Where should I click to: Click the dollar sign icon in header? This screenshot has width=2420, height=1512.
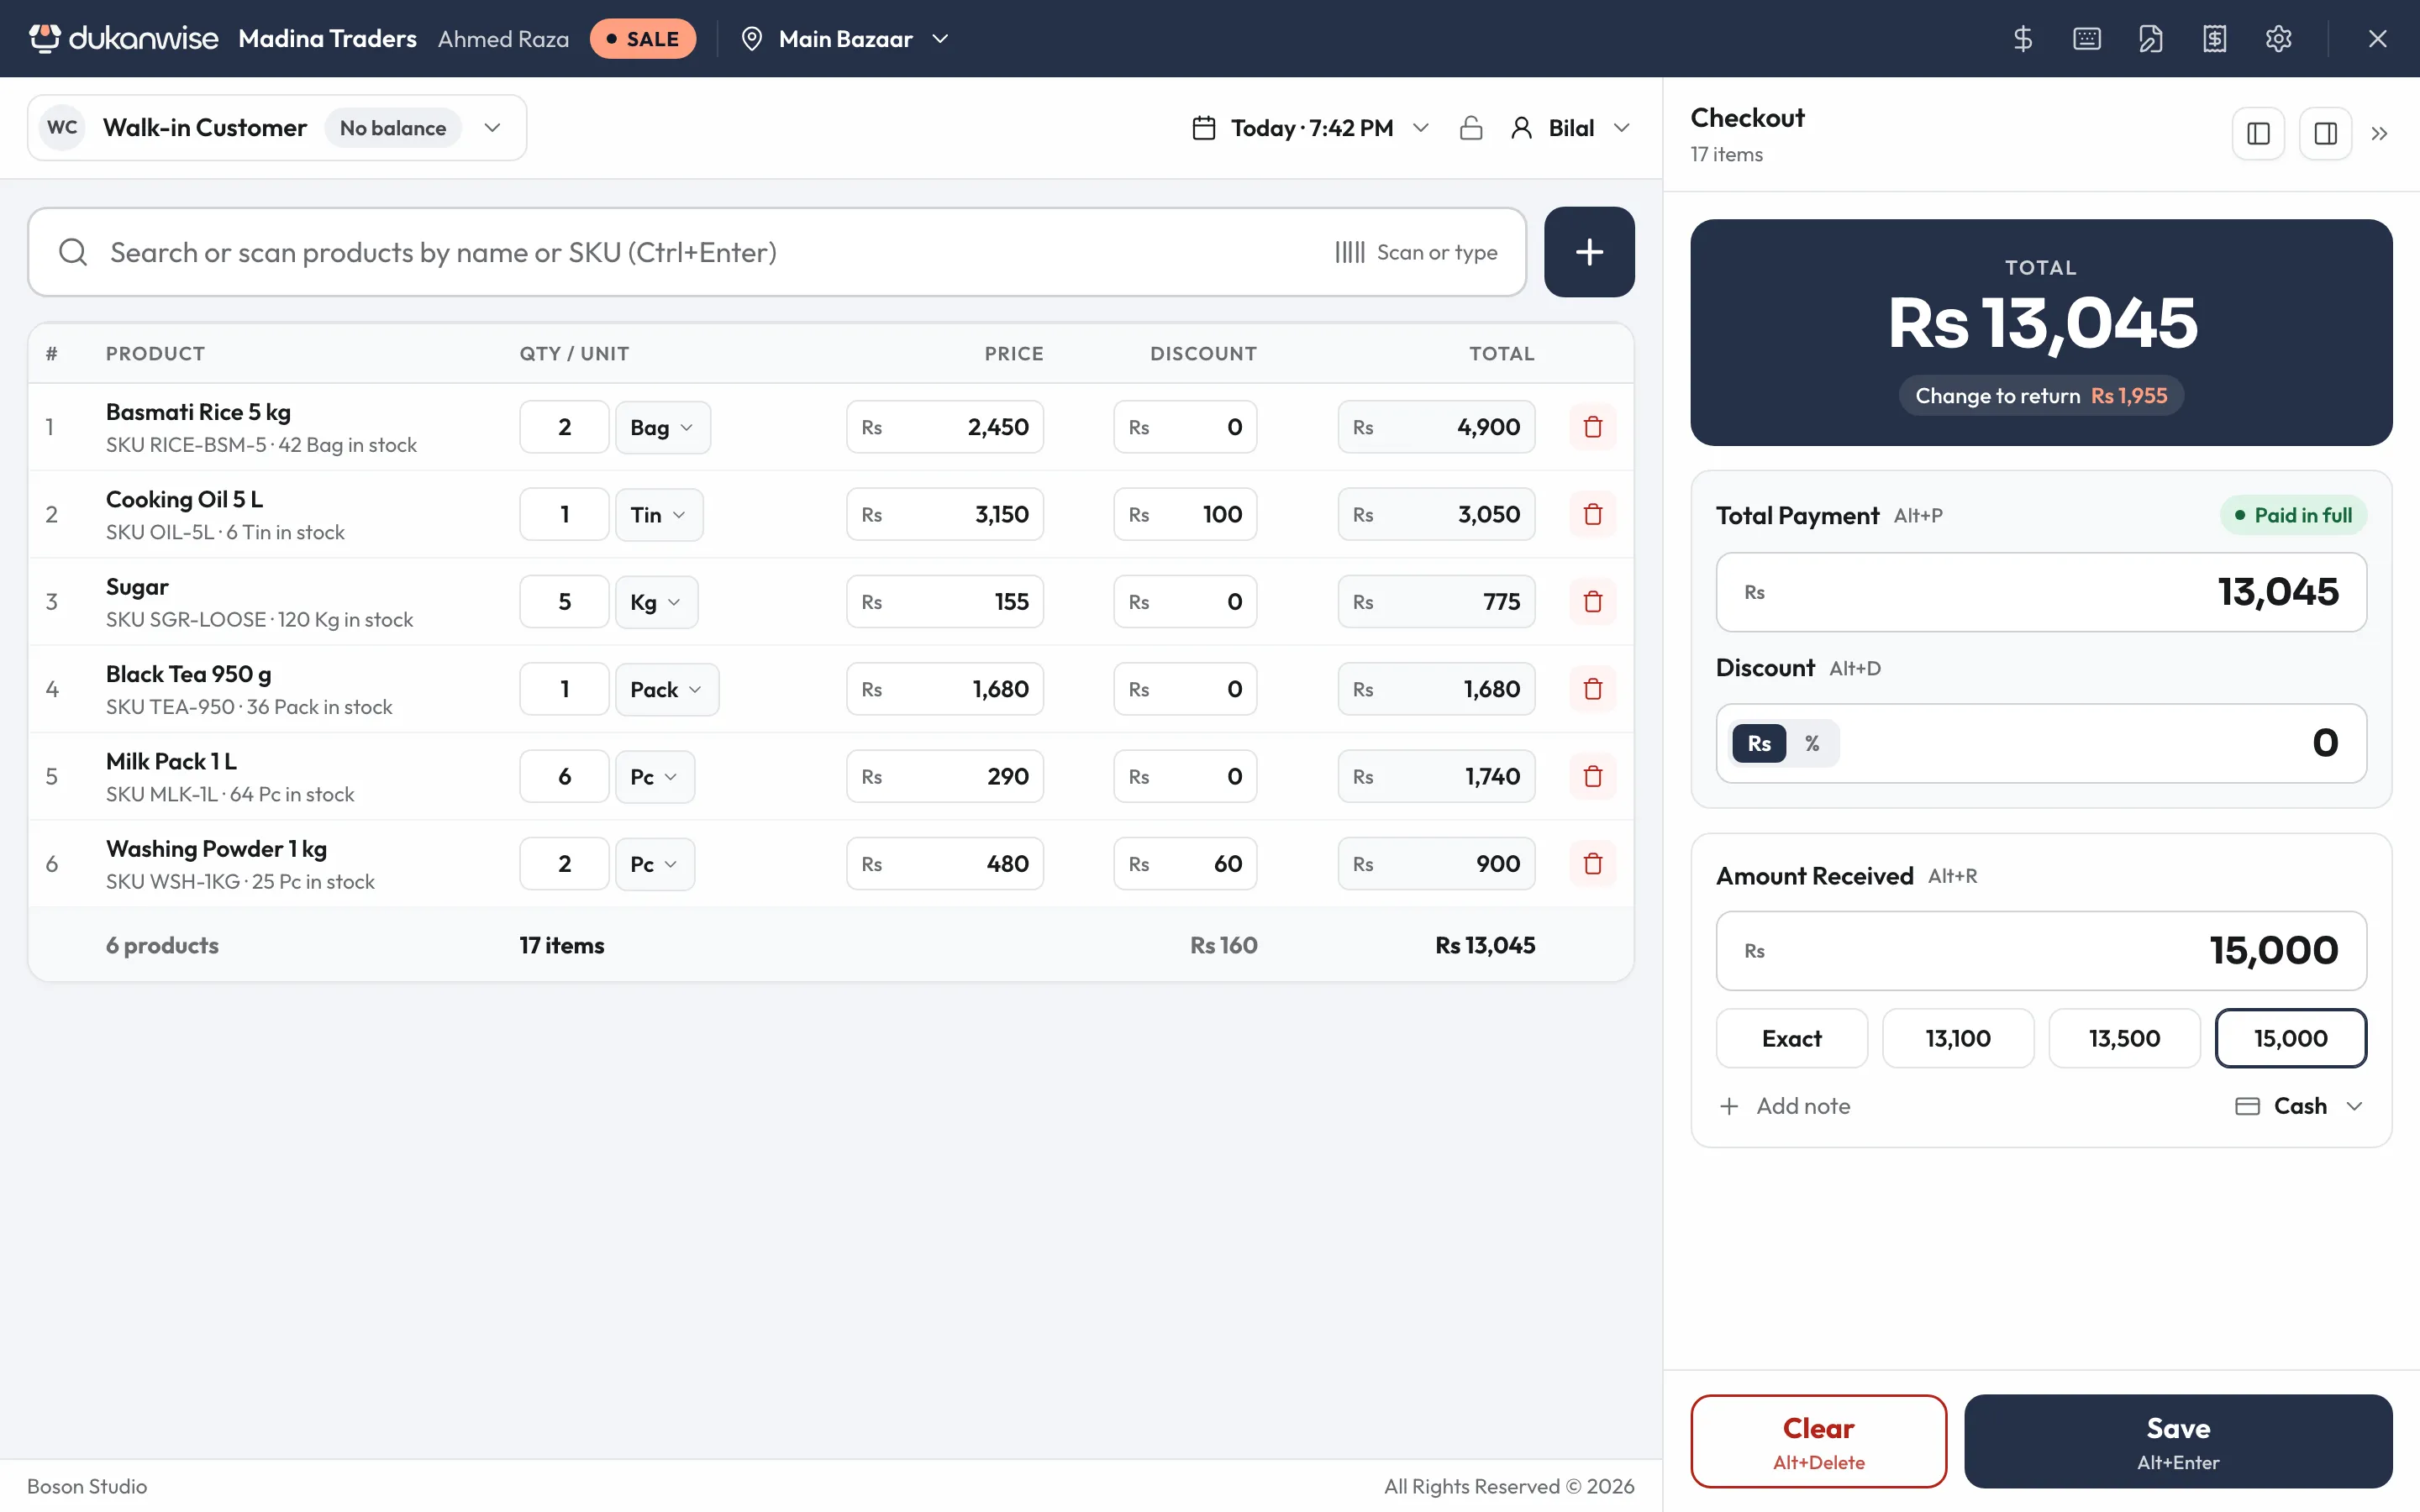coord(2022,39)
